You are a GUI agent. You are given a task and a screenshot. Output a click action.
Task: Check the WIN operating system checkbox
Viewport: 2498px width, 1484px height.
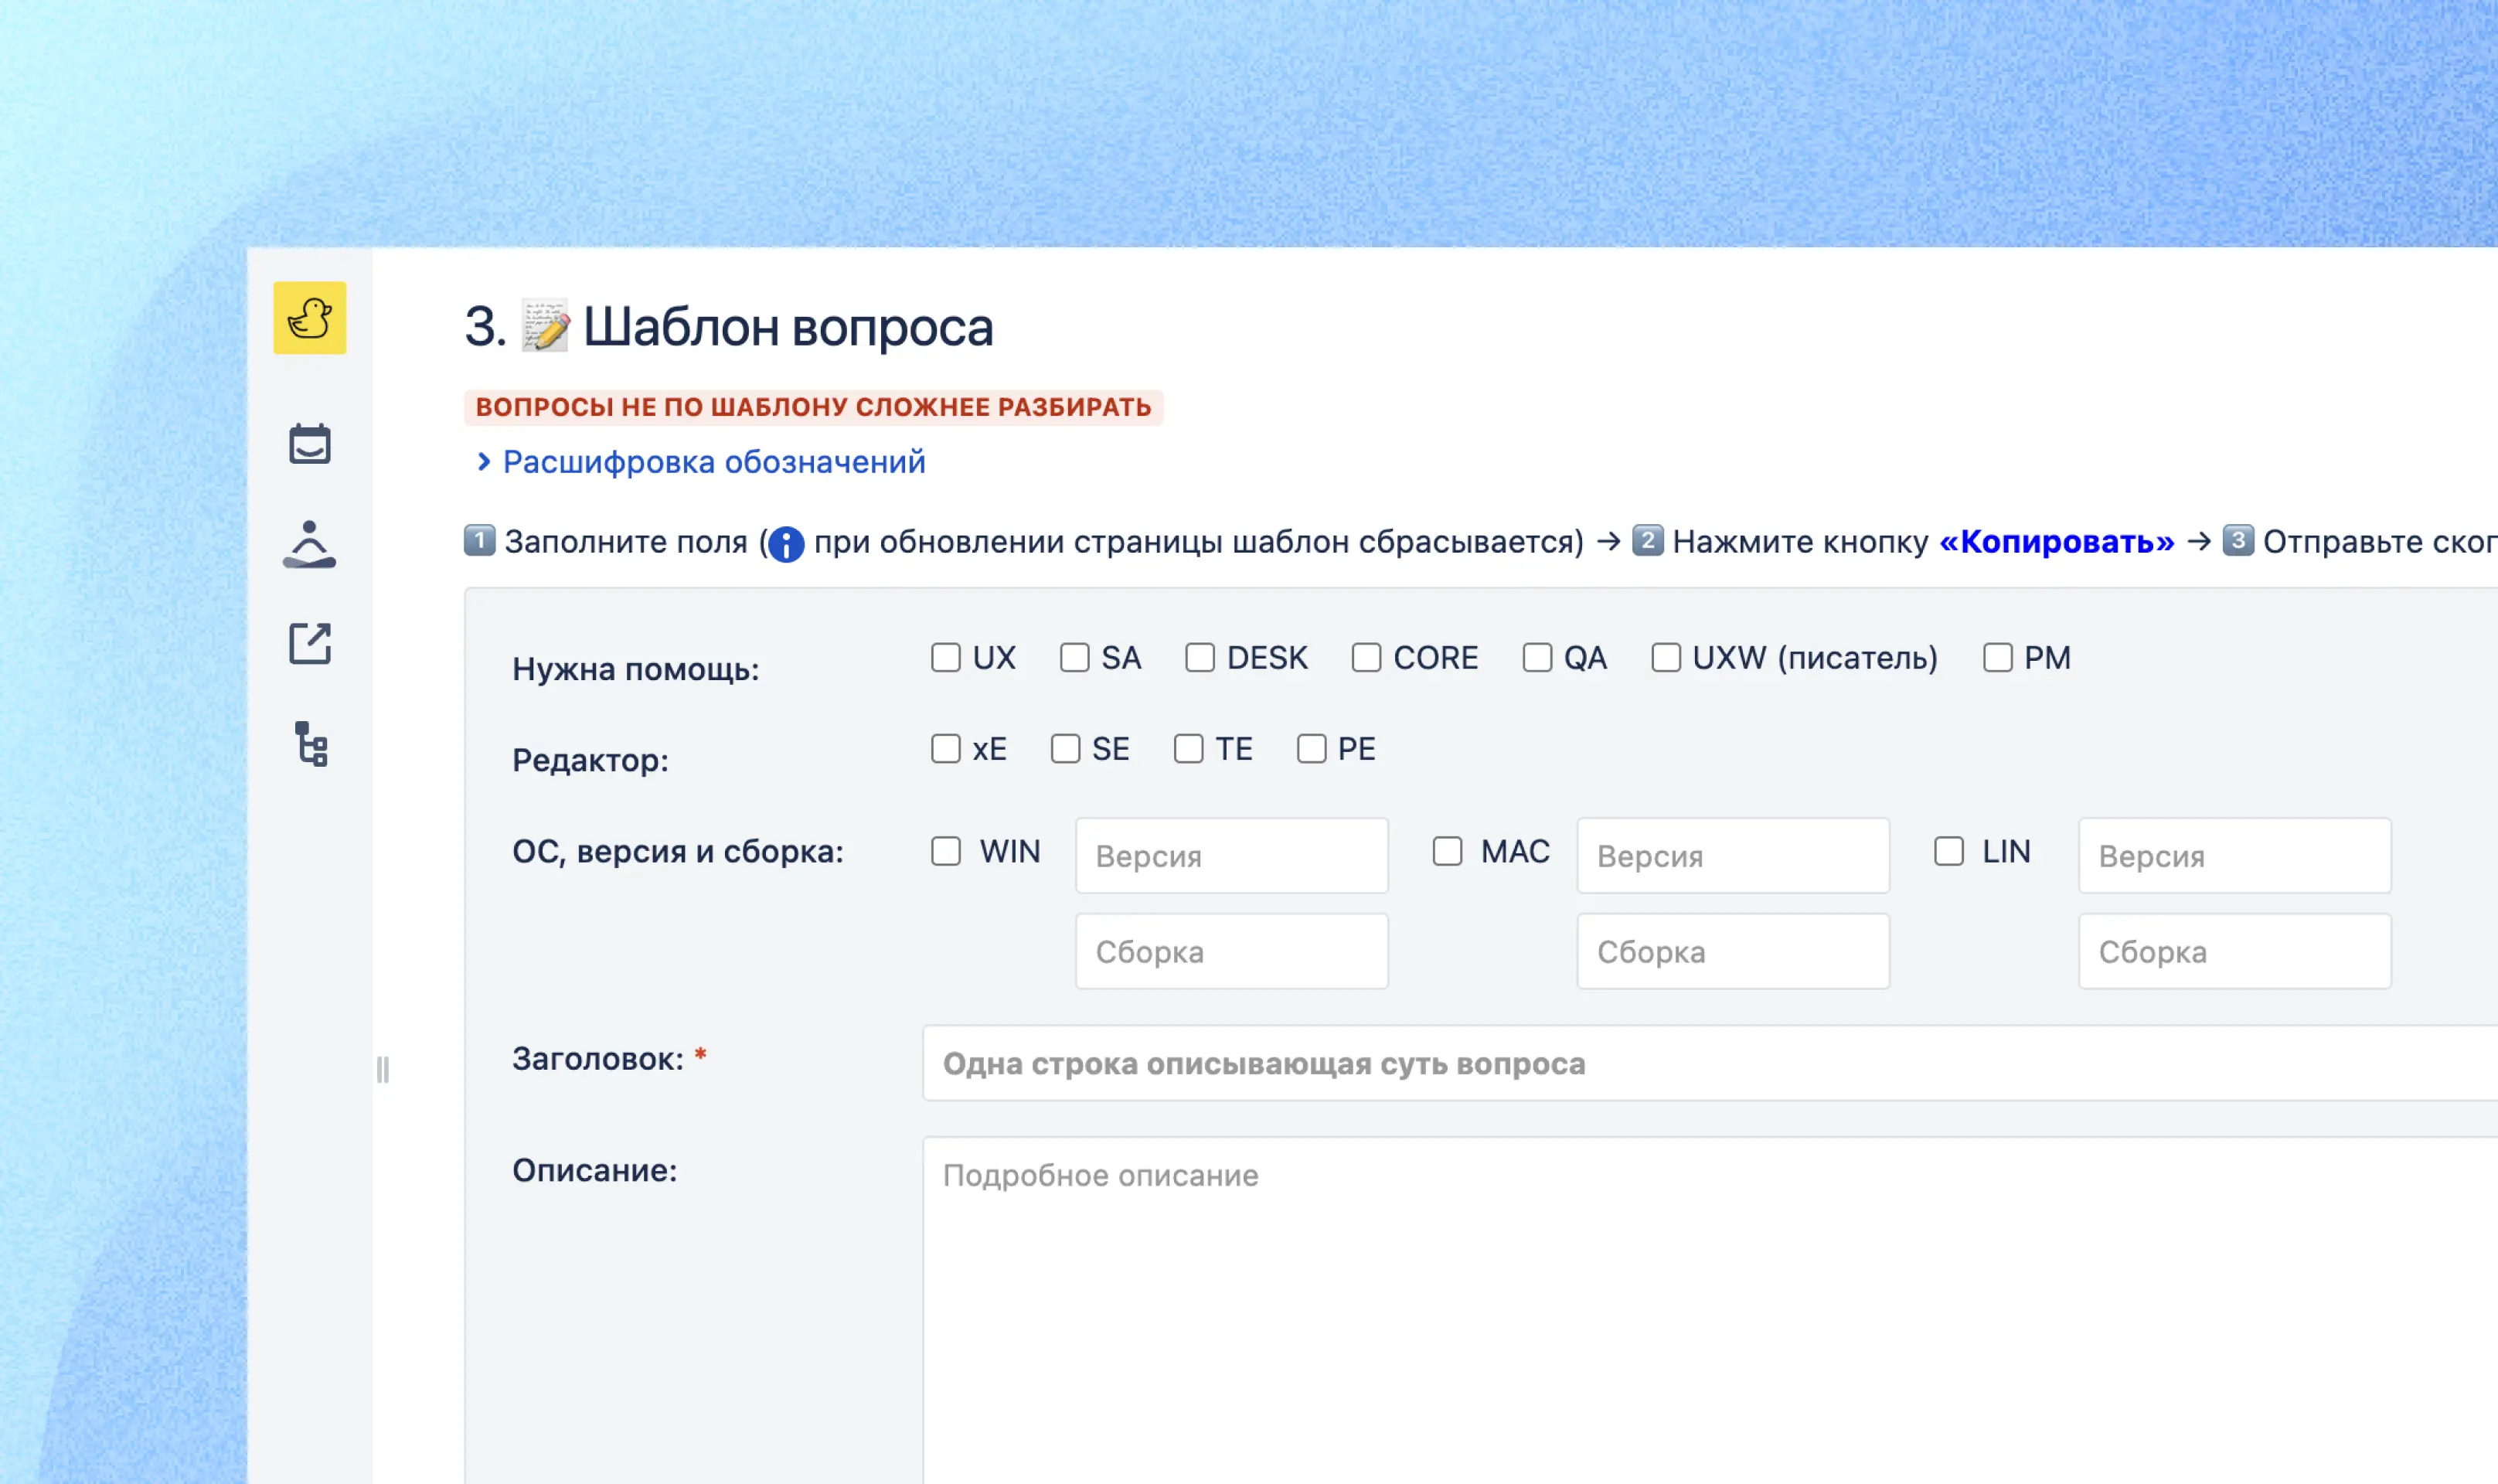coord(946,851)
